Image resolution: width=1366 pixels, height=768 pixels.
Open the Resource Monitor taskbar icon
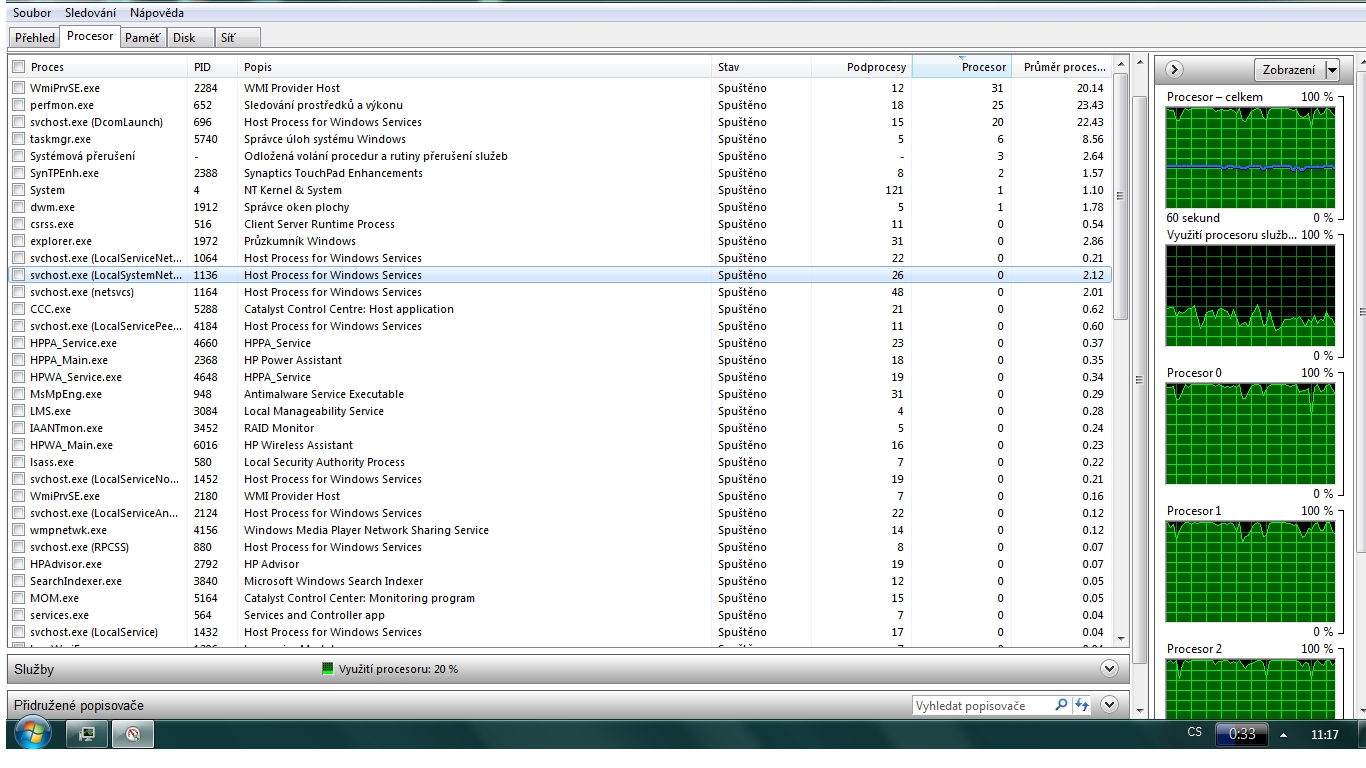coord(132,734)
